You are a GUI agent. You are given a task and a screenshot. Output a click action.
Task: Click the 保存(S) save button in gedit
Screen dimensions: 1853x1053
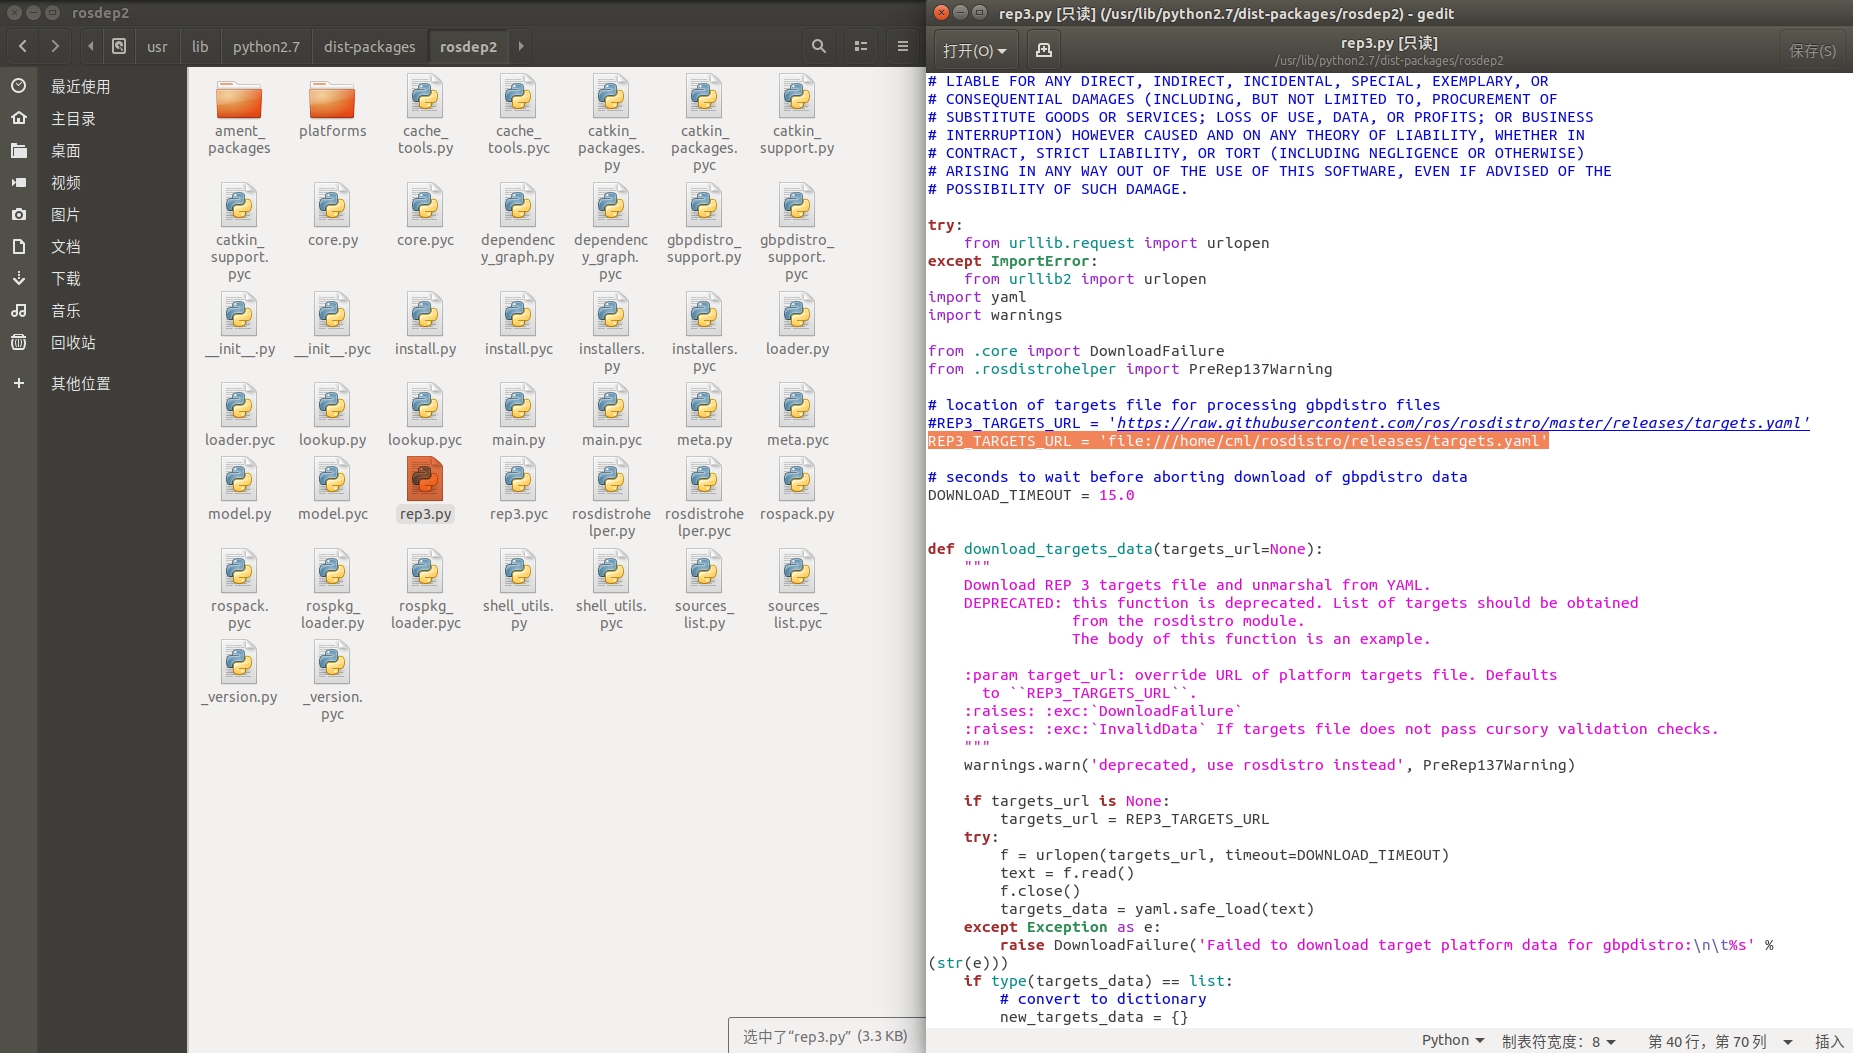coord(1812,49)
